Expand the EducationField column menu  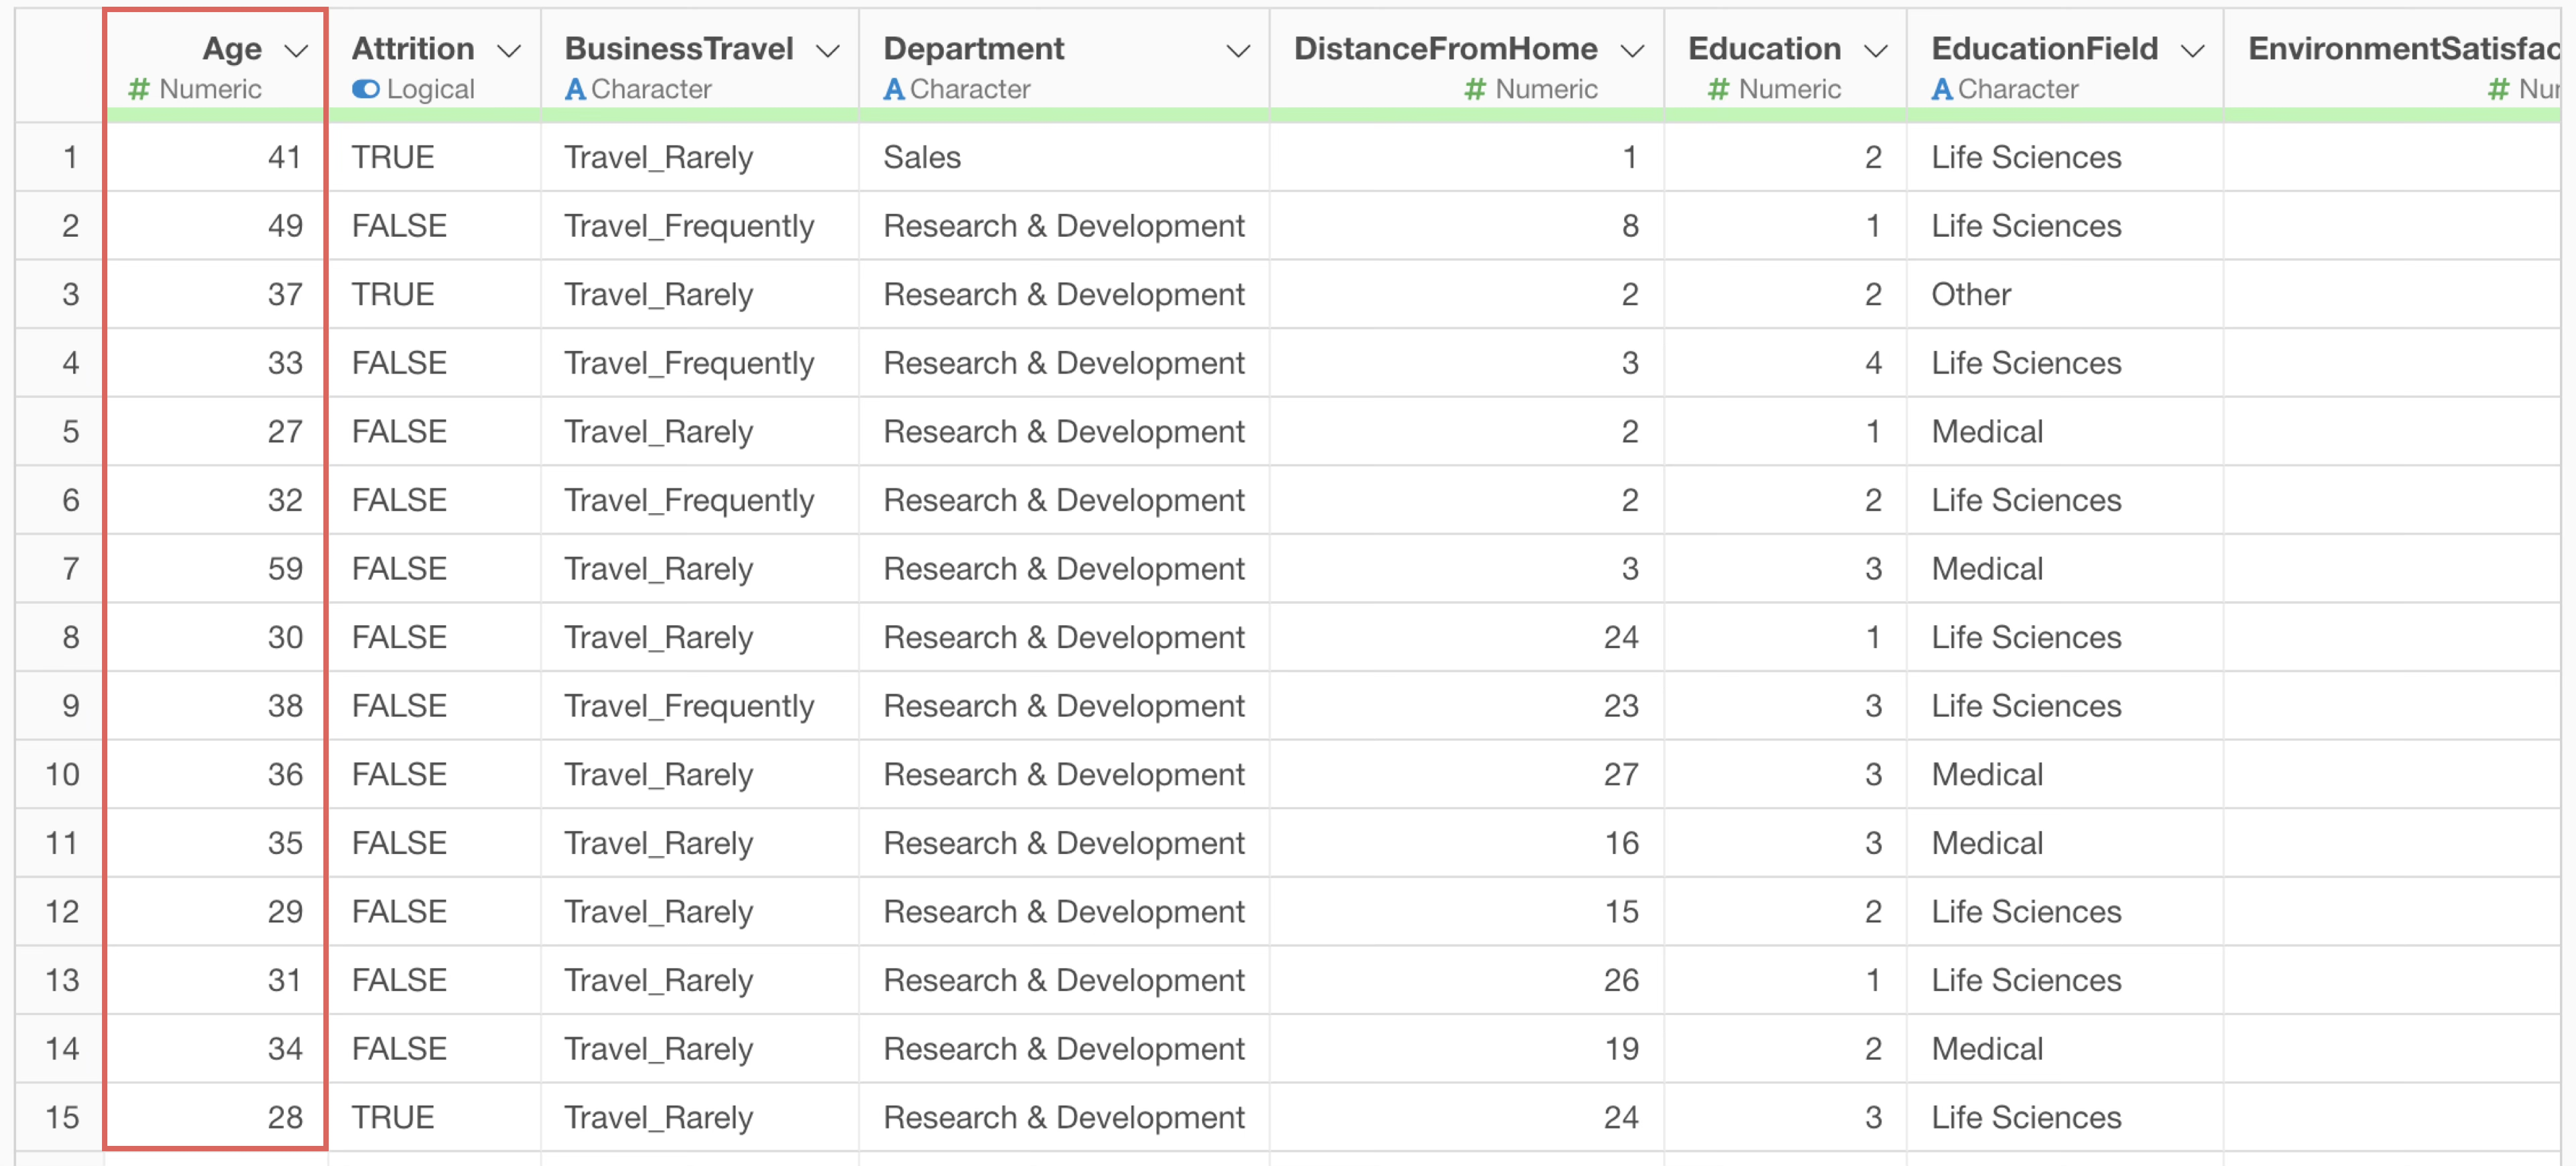pyautogui.click(x=2193, y=51)
